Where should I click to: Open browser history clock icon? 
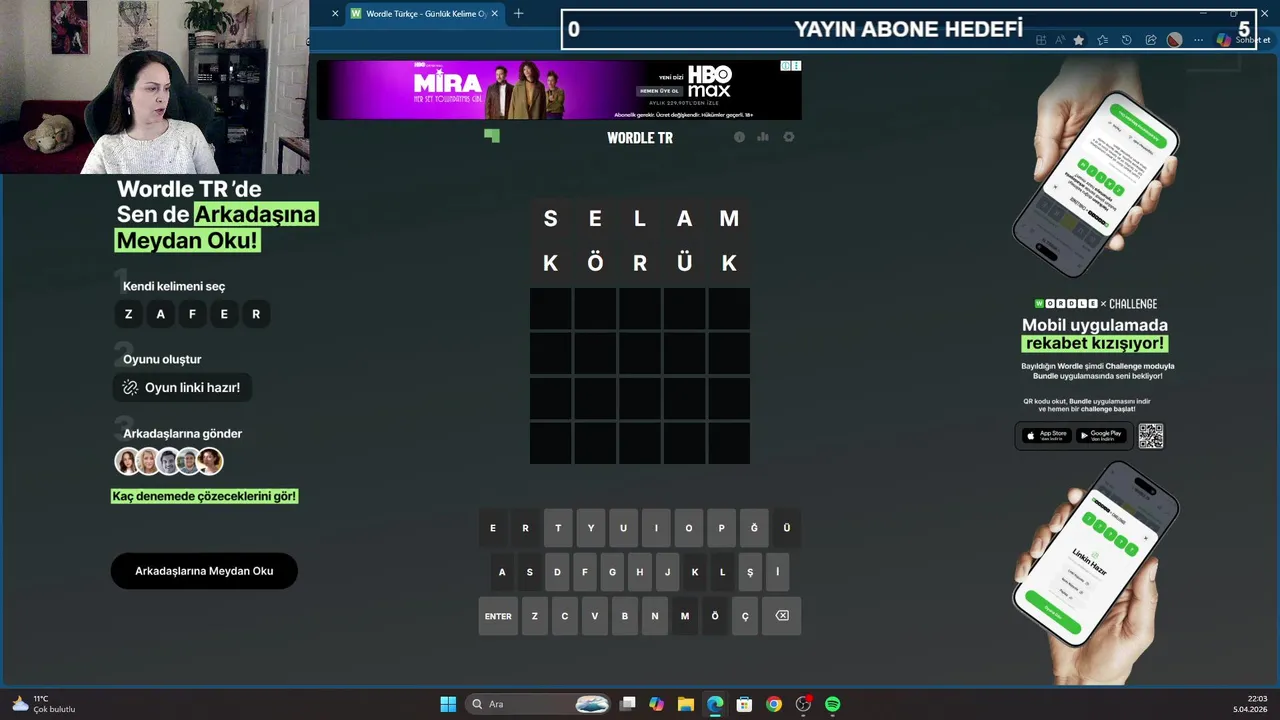click(x=1126, y=40)
